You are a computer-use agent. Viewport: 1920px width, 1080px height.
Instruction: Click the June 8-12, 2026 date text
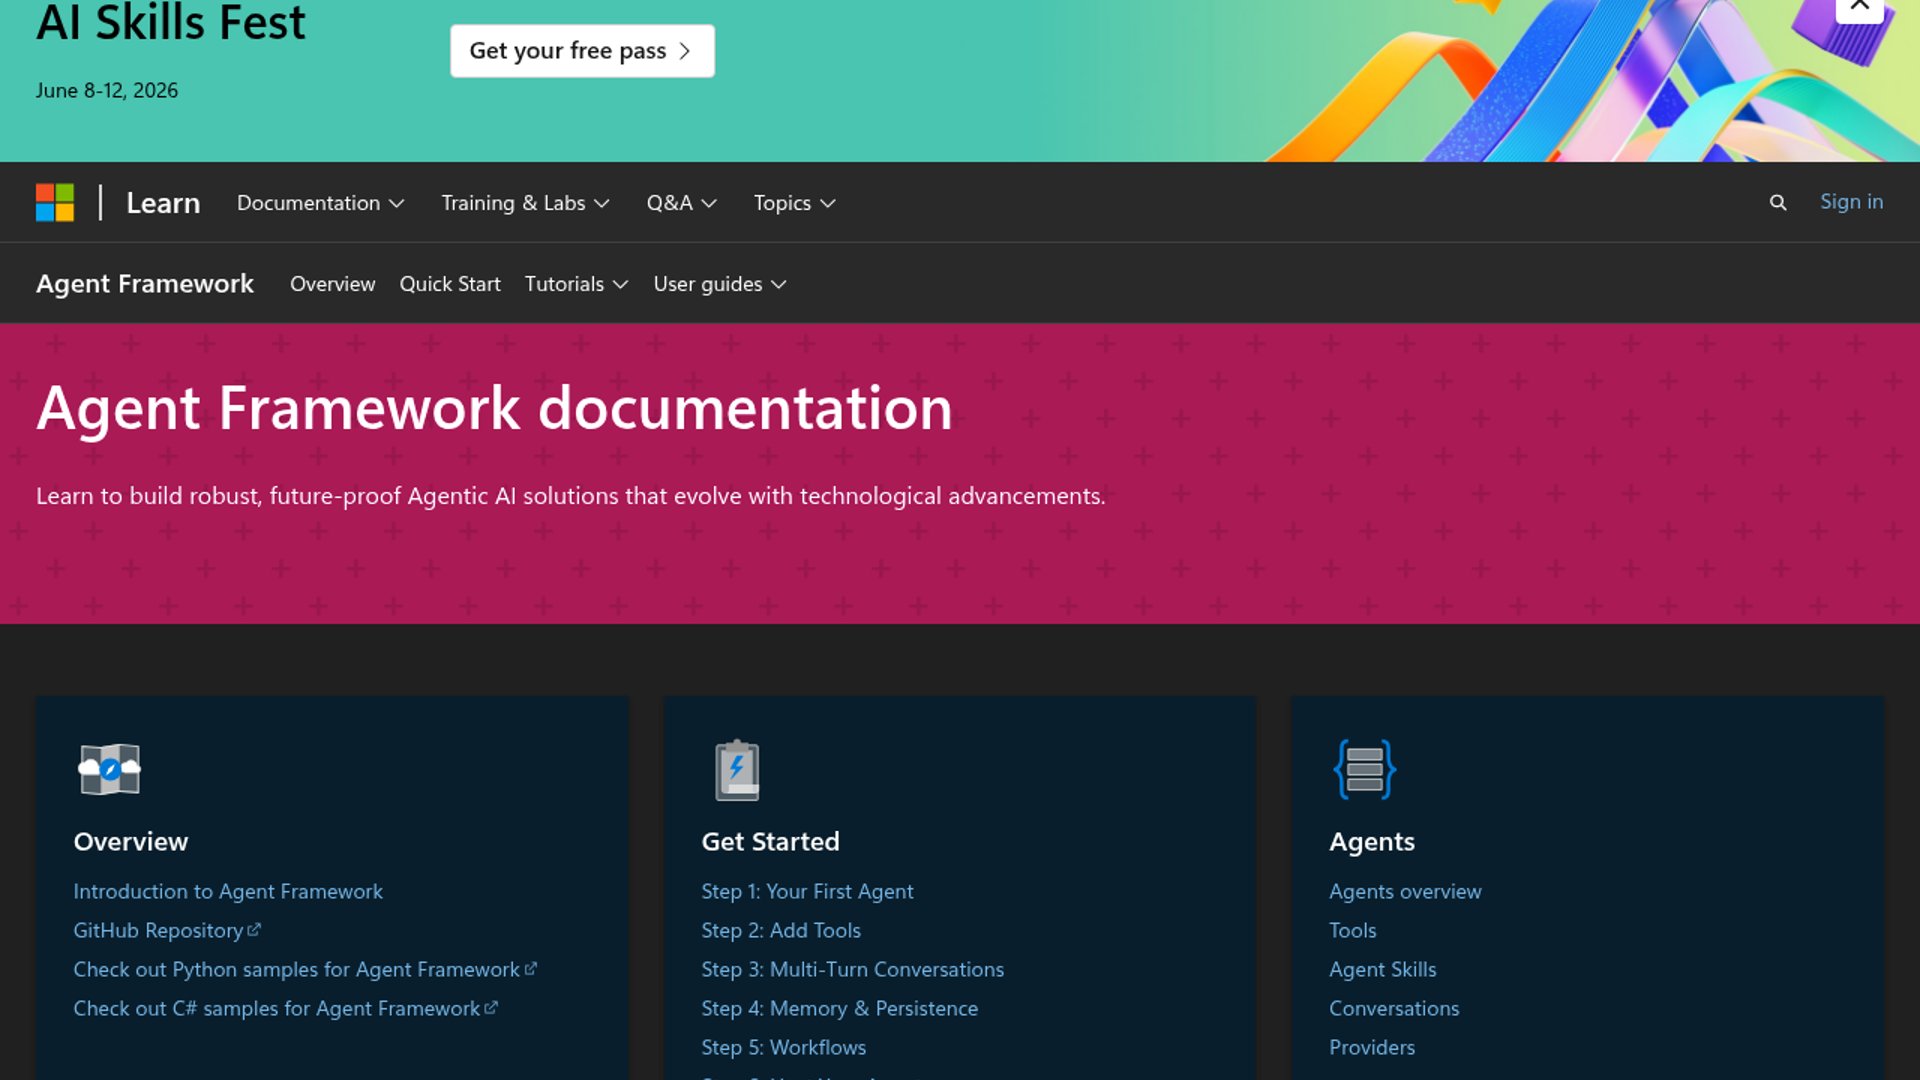[107, 90]
